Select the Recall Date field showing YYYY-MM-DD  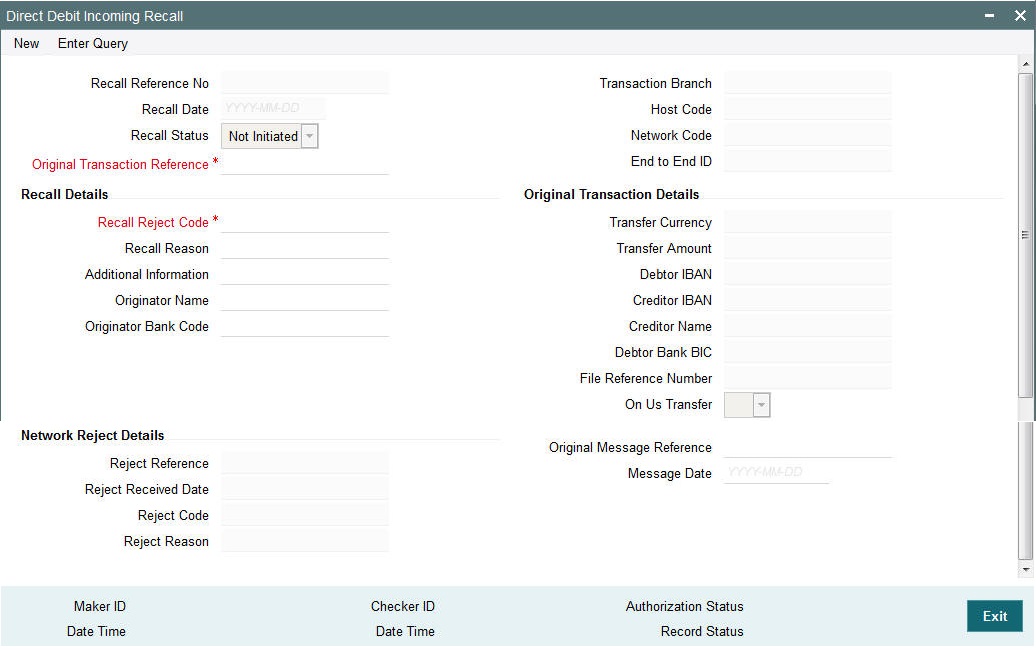pyautogui.click(x=270, y=109)
